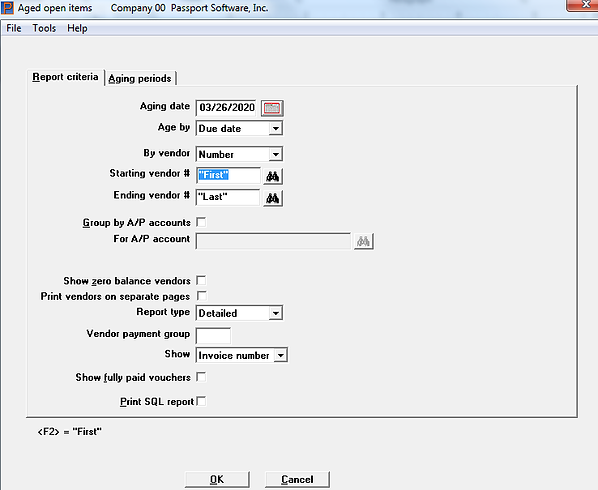Screen dimensions: 598x490
Task: Click the Starting vendor # field
Action: 228,175
